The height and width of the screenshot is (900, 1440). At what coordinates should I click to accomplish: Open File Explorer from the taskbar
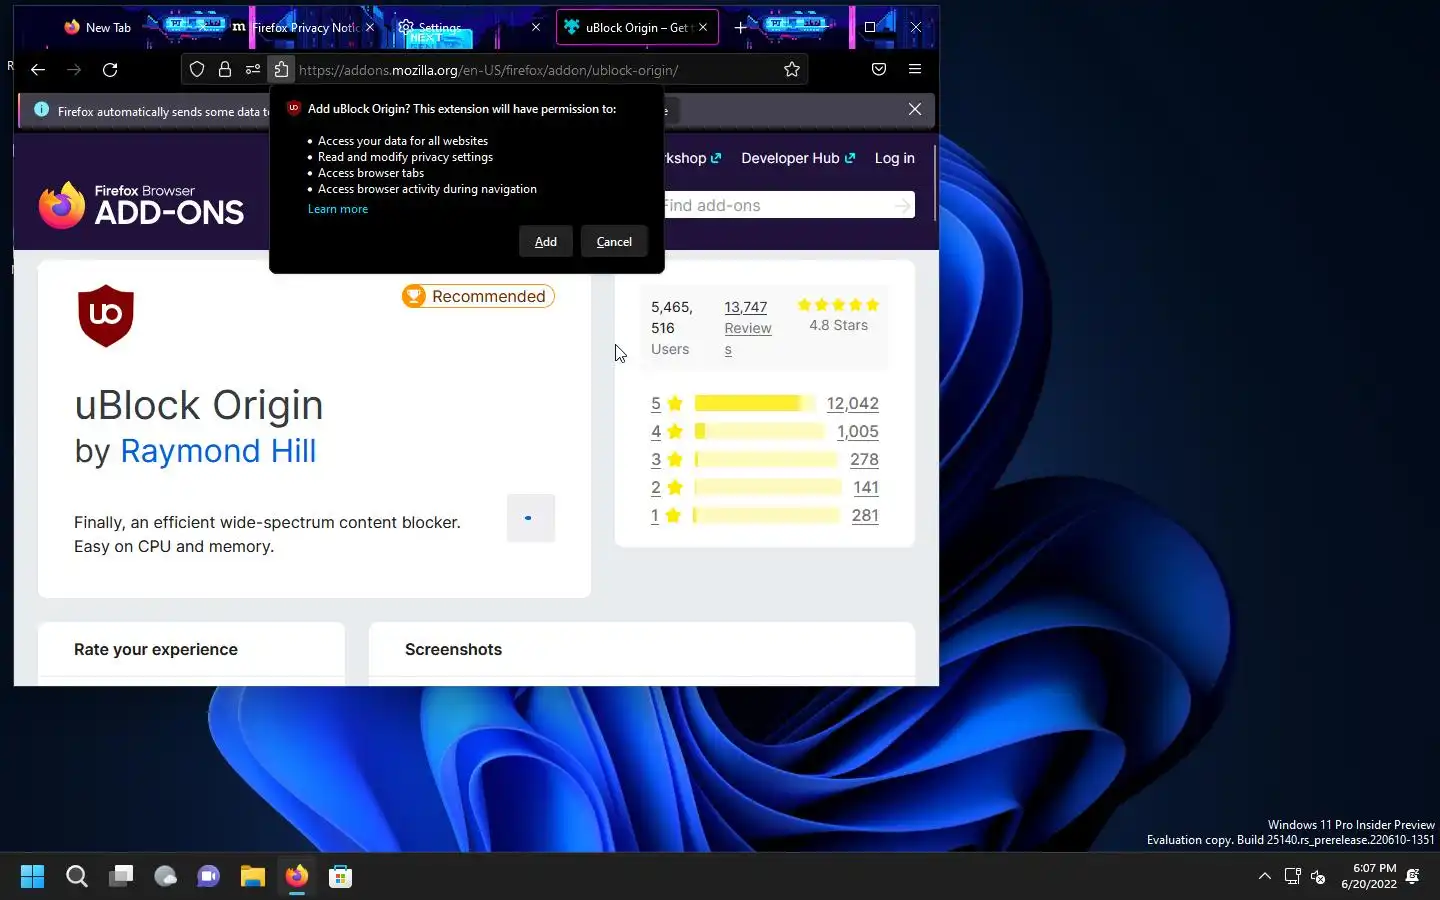tap(252, 876)
